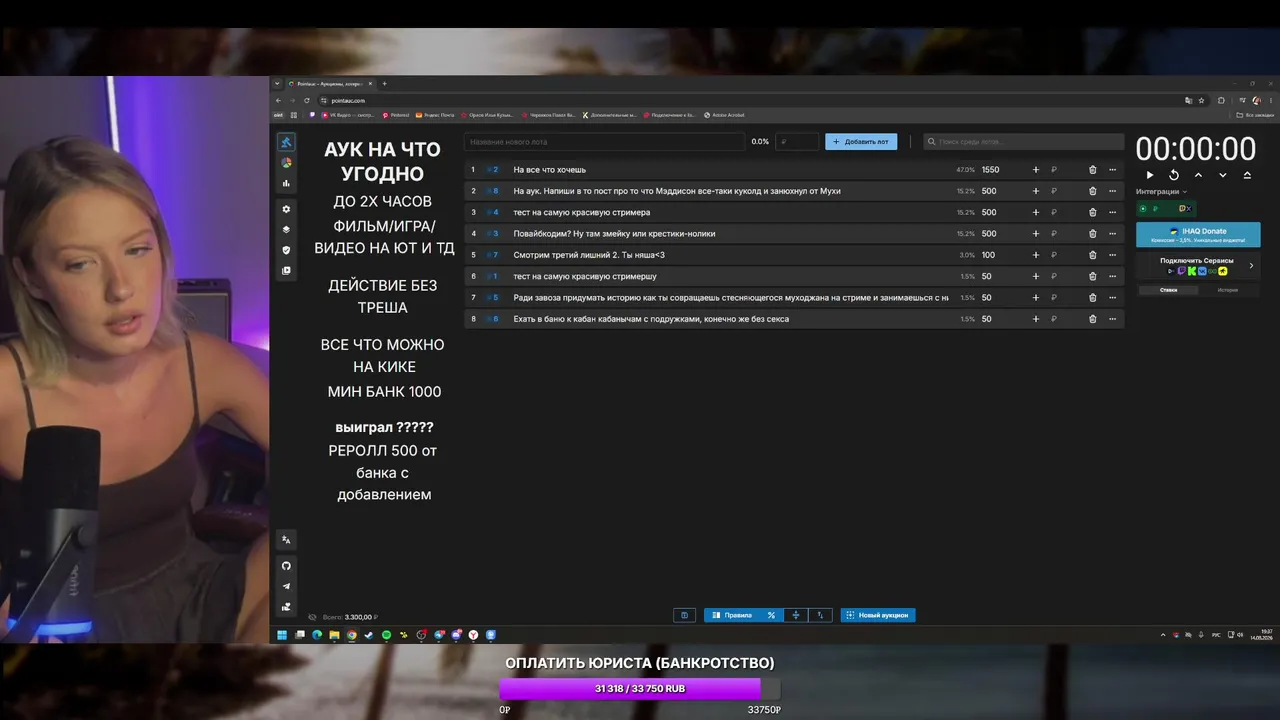Click the 00:00:00 timer display
The width and height of the screenshot is (1280, 720).
coord(1196,149)
